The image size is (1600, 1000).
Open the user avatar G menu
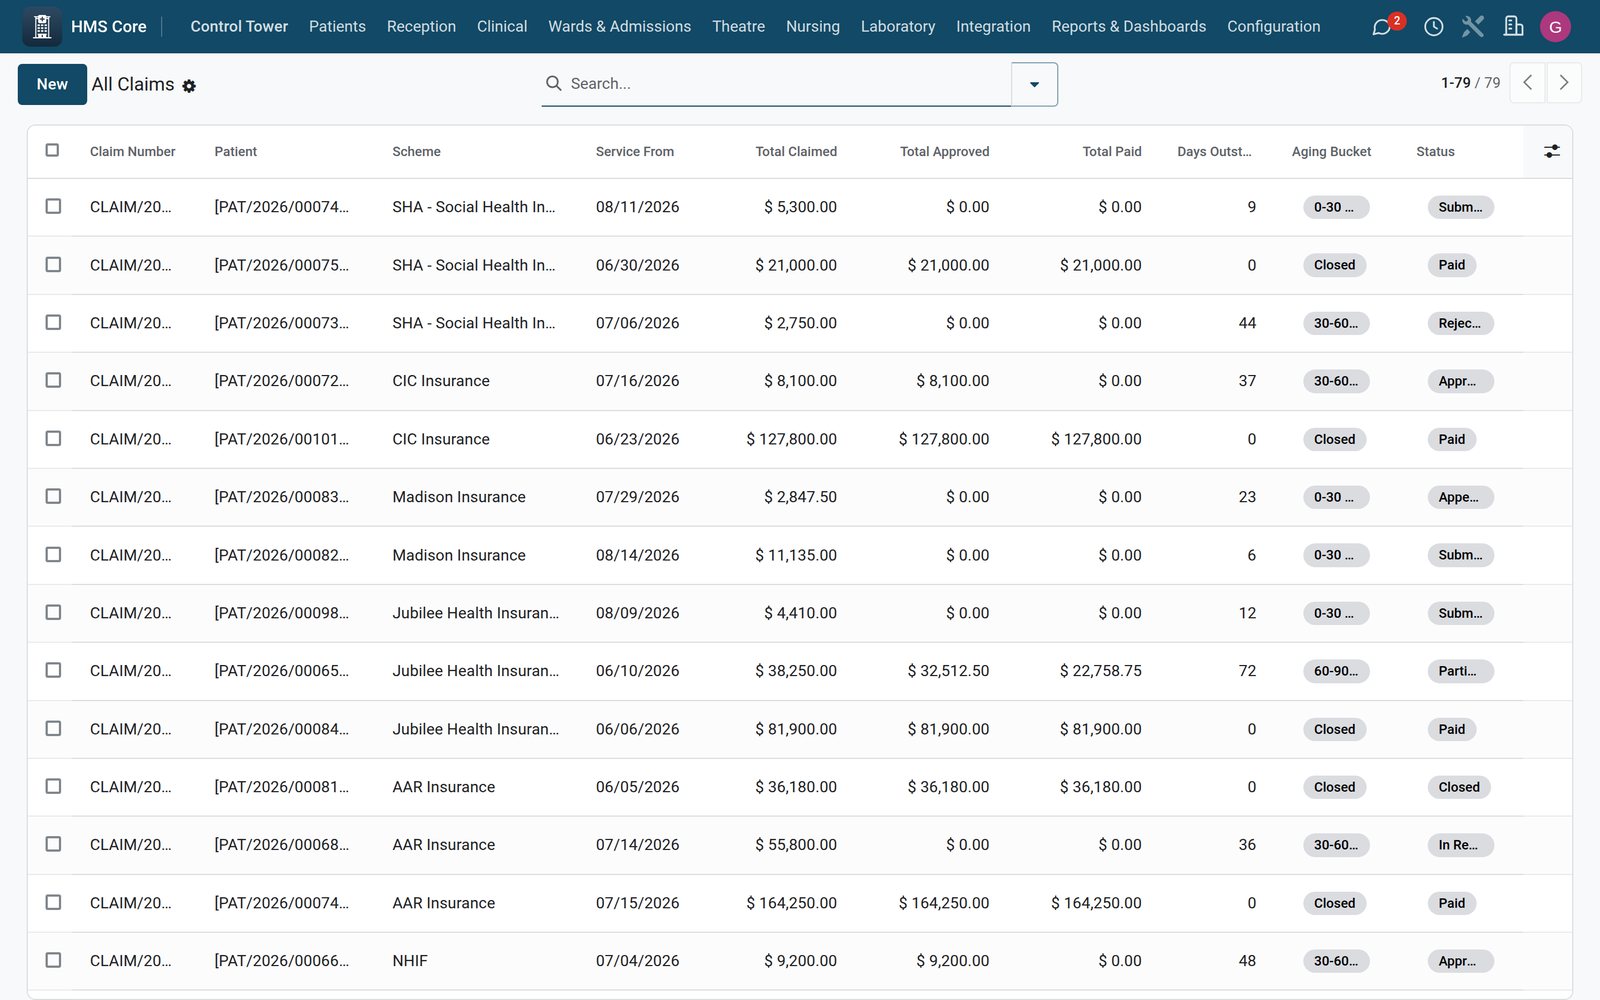pyautogui.click(x=1555, y=27)
